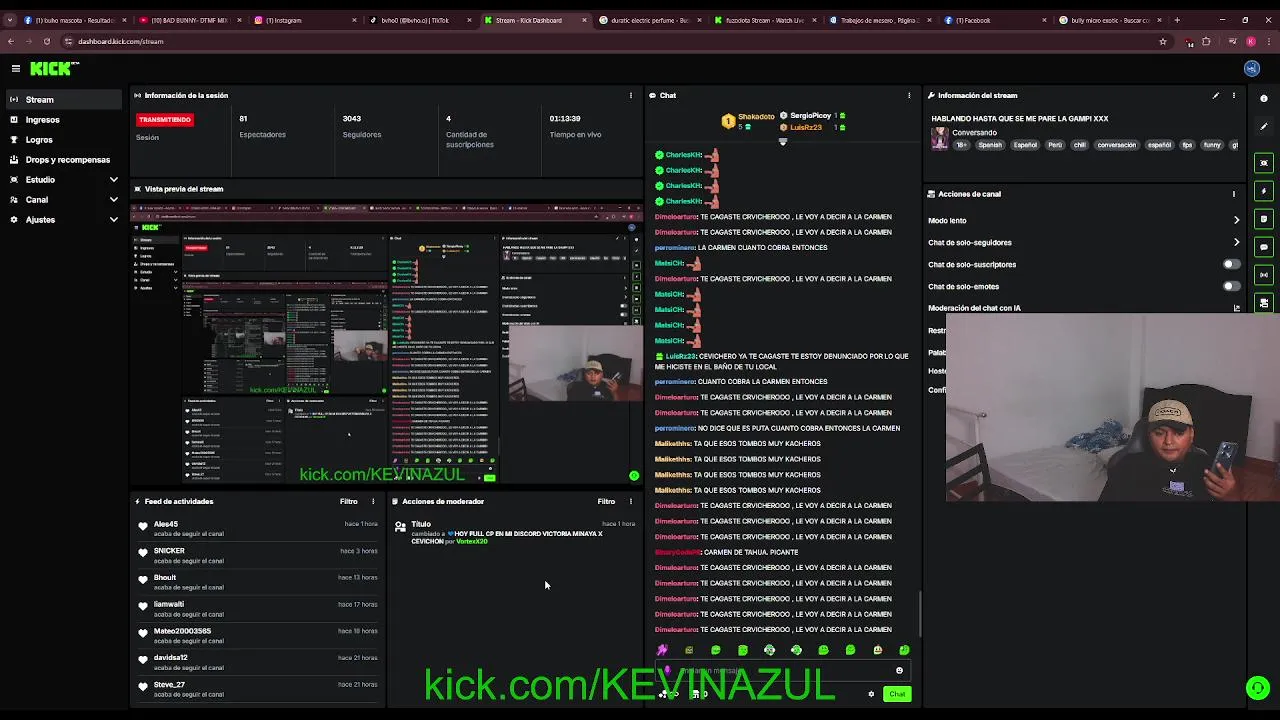Open Feed de actividades options menu
This screenshot has height=720, width=1280.
point(373,501)
